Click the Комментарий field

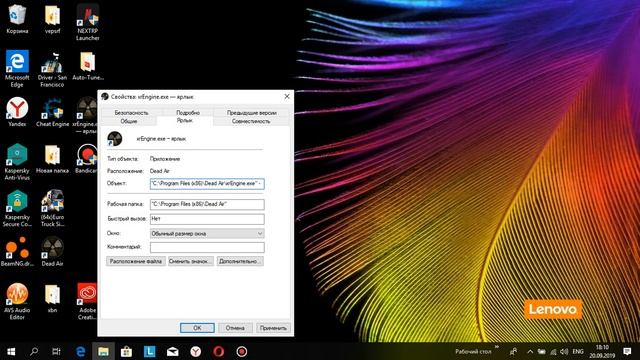click(x=207, y=247)
